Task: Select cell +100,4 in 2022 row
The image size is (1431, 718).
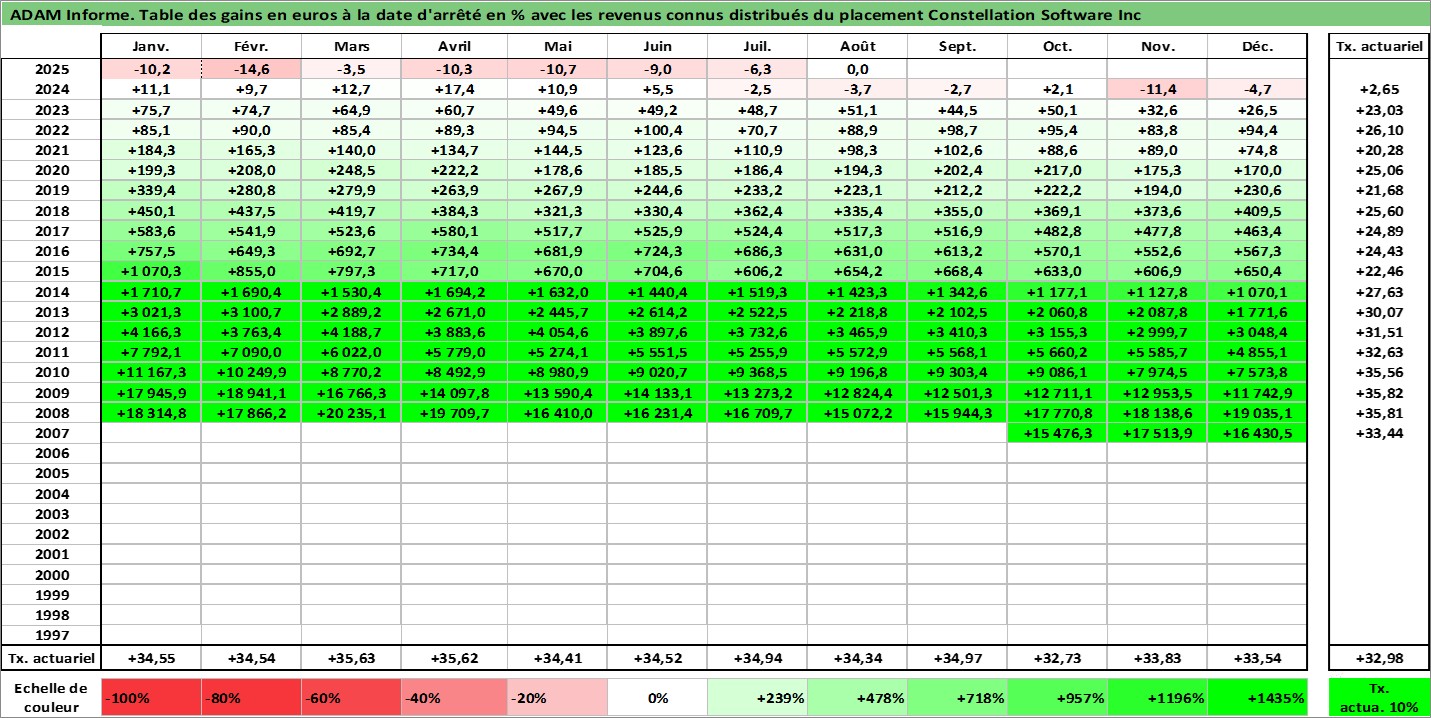Action: 657,130
